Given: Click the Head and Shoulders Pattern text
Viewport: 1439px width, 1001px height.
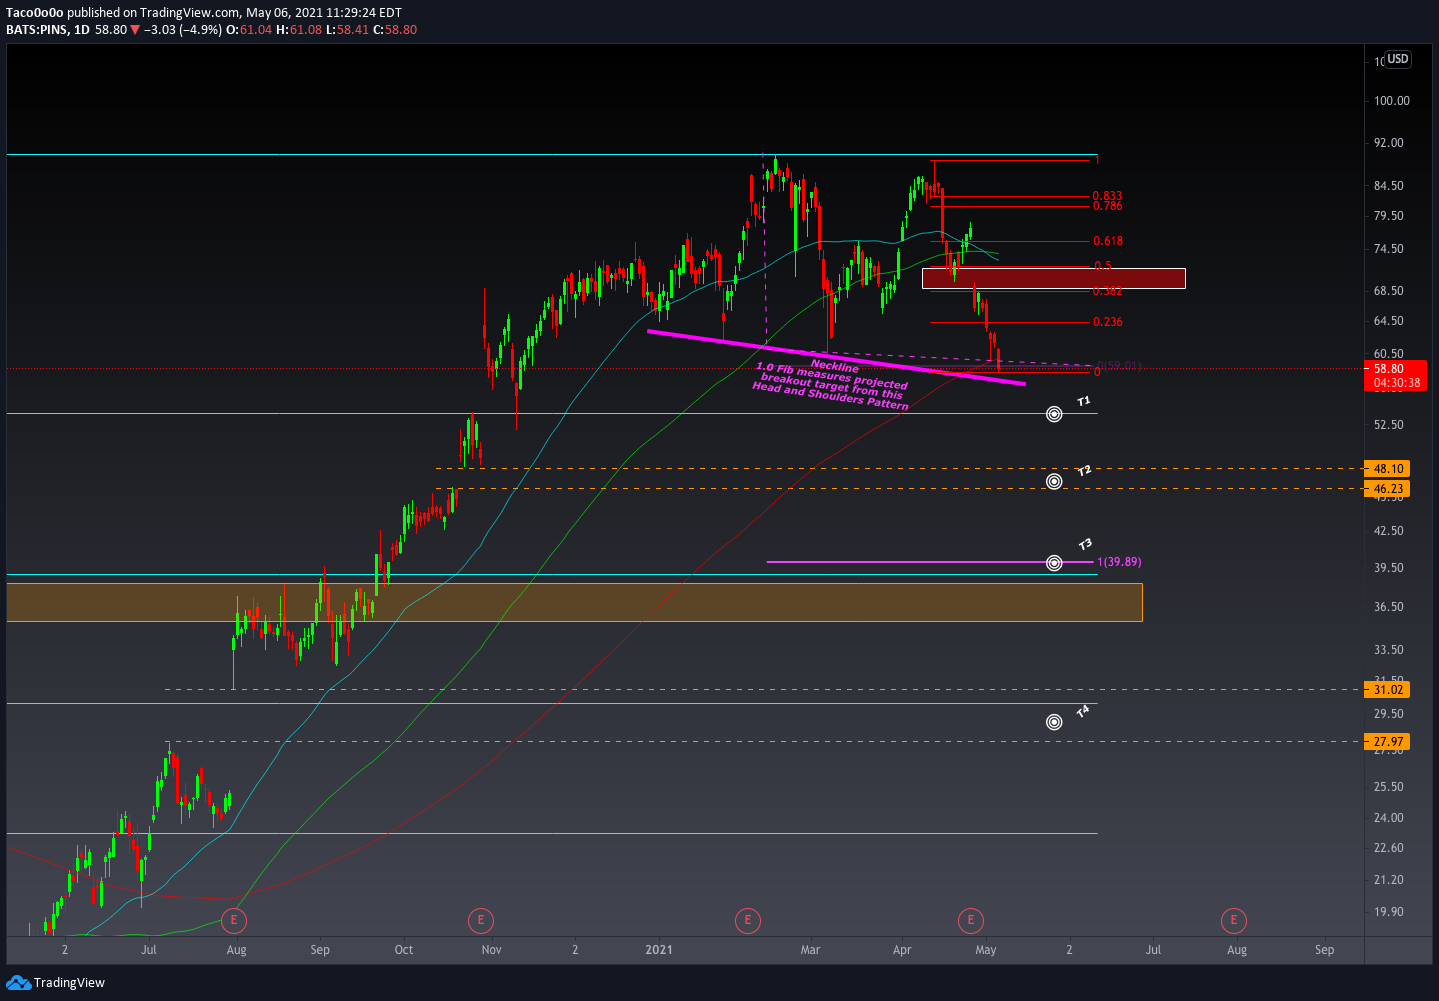Looking at the screenshot, I should pyautogui.click(x=830, y=396).
